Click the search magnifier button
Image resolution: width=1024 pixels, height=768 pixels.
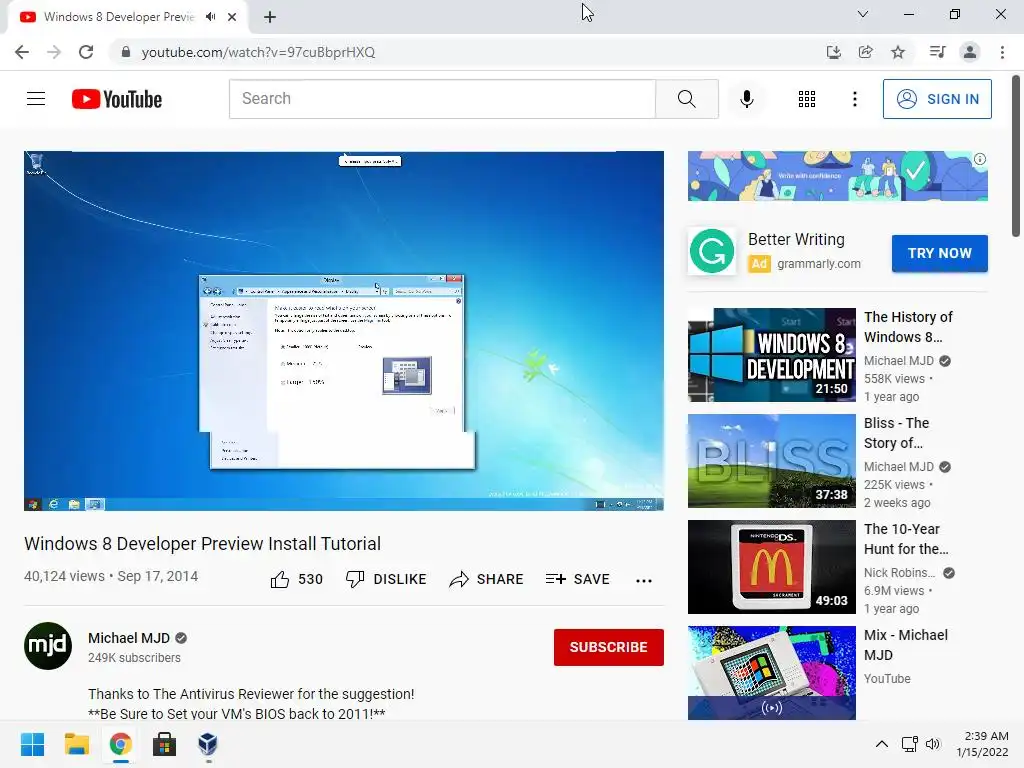686,99
